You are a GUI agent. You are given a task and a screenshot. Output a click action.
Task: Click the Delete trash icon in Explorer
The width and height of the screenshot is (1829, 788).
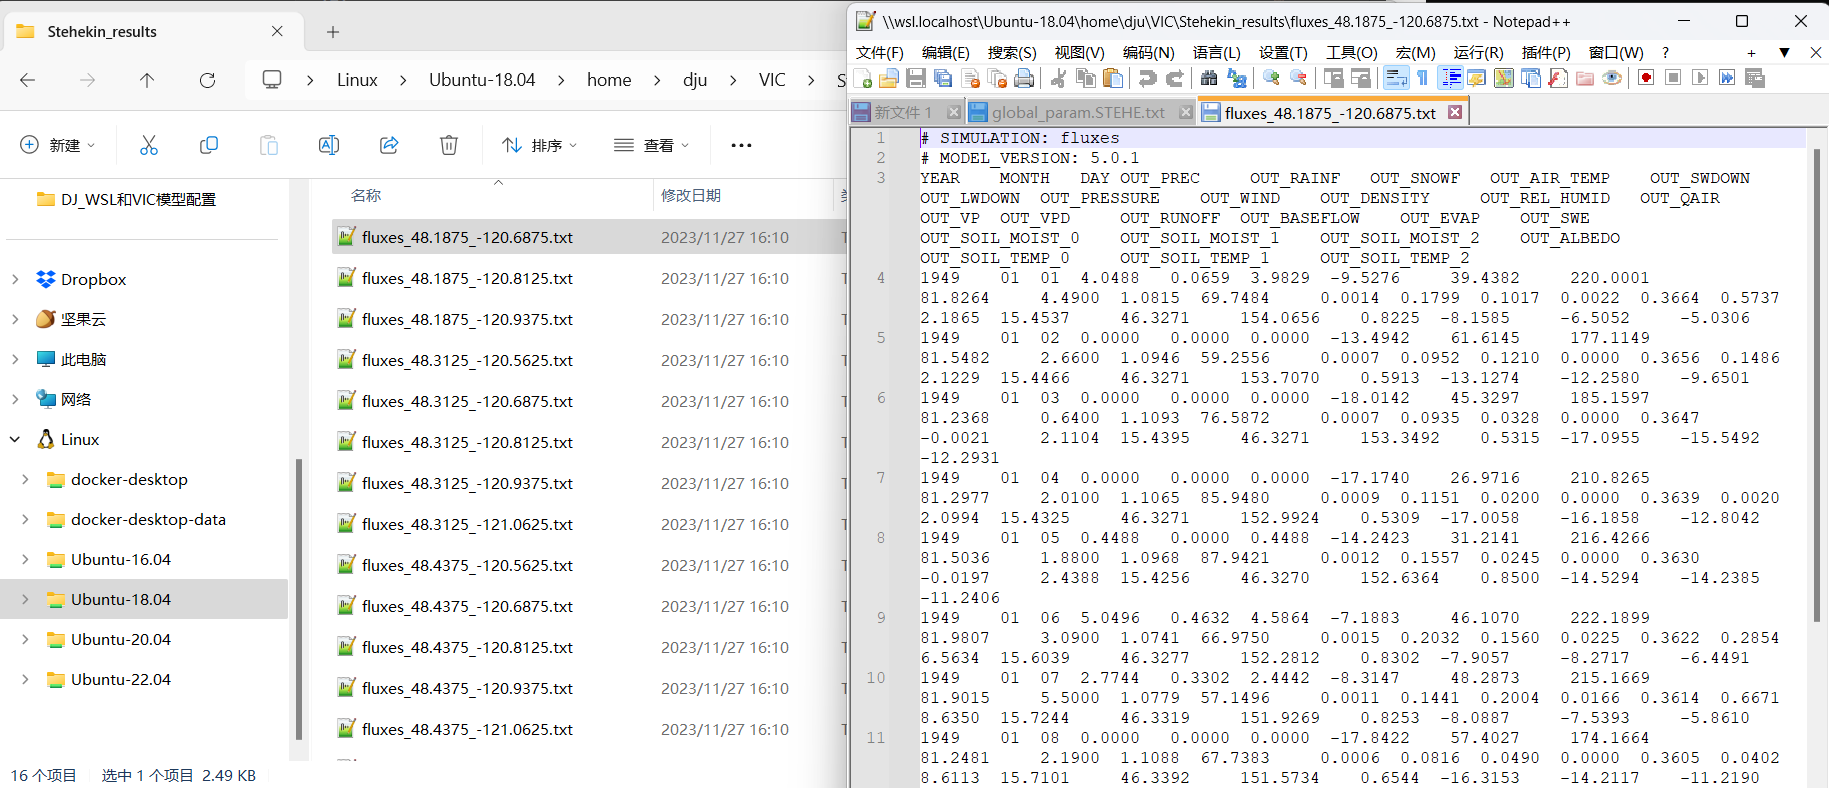[449, 145]
